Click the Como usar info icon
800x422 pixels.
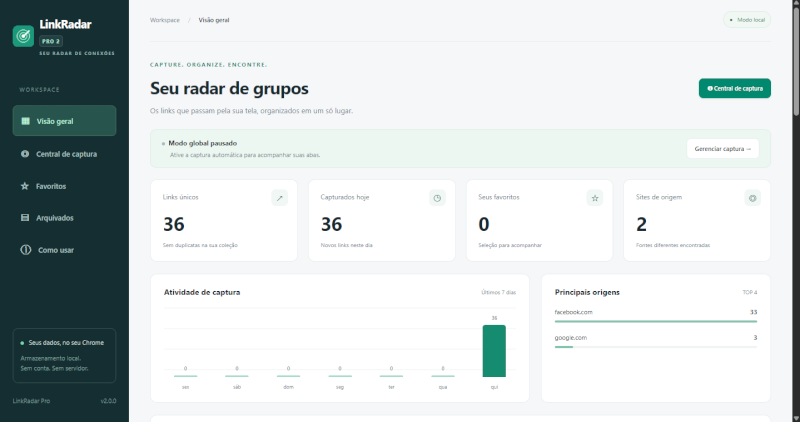[x=26, y=250]
